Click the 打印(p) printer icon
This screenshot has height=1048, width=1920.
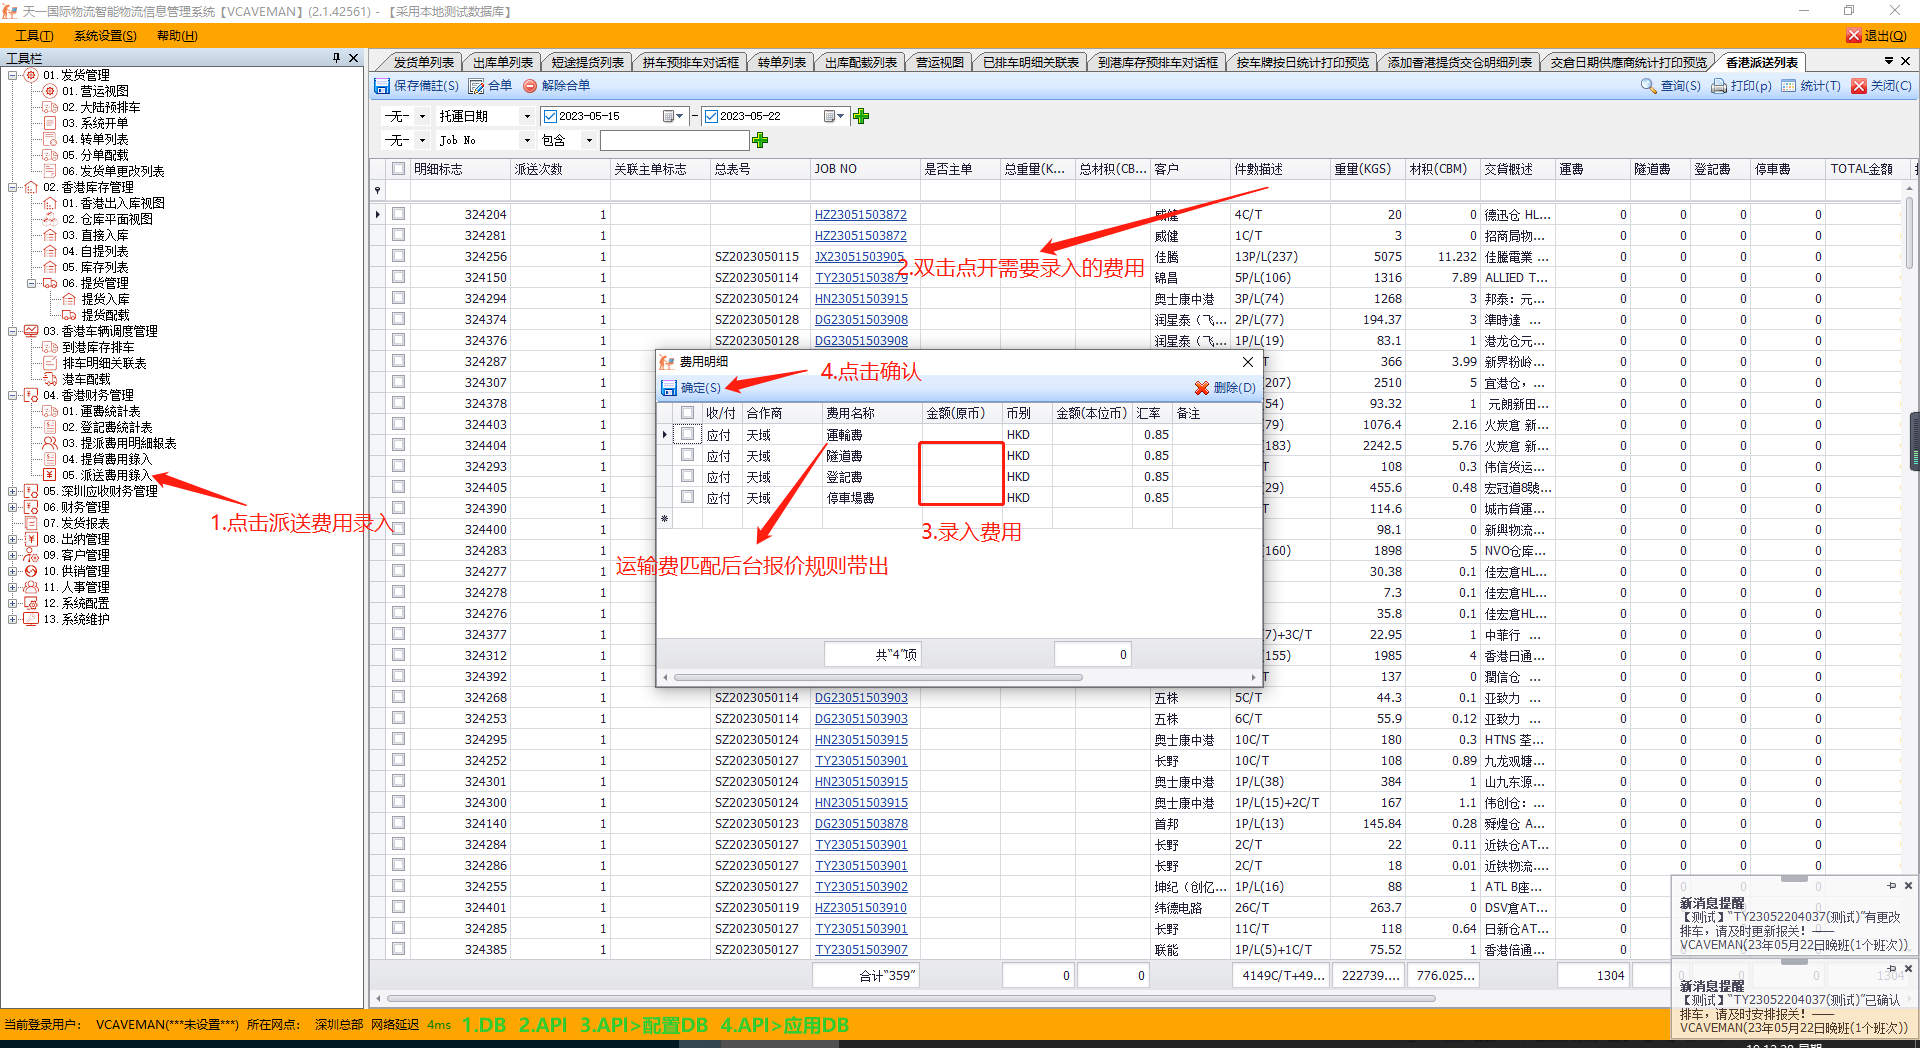pos(1719,86)
